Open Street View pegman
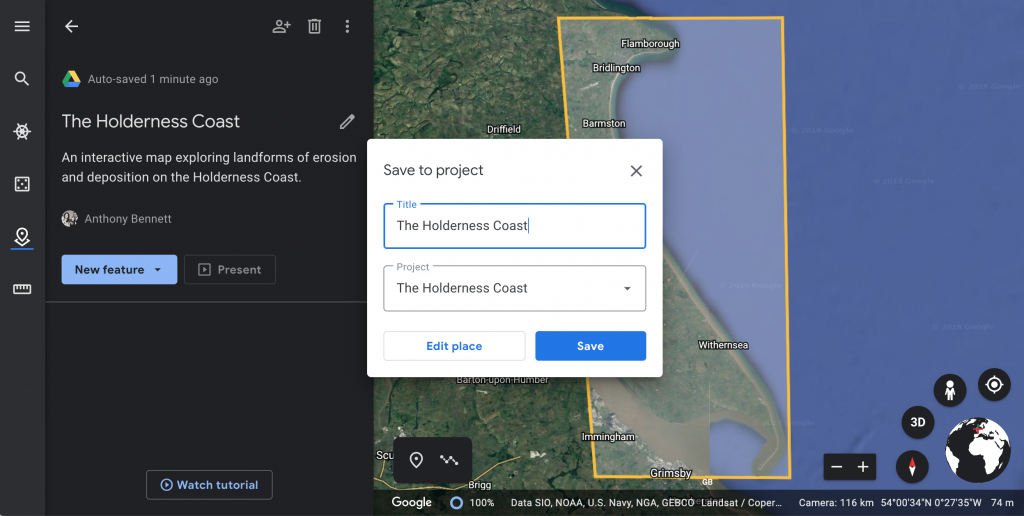The image size is (1024, 516). click(950, 389)
